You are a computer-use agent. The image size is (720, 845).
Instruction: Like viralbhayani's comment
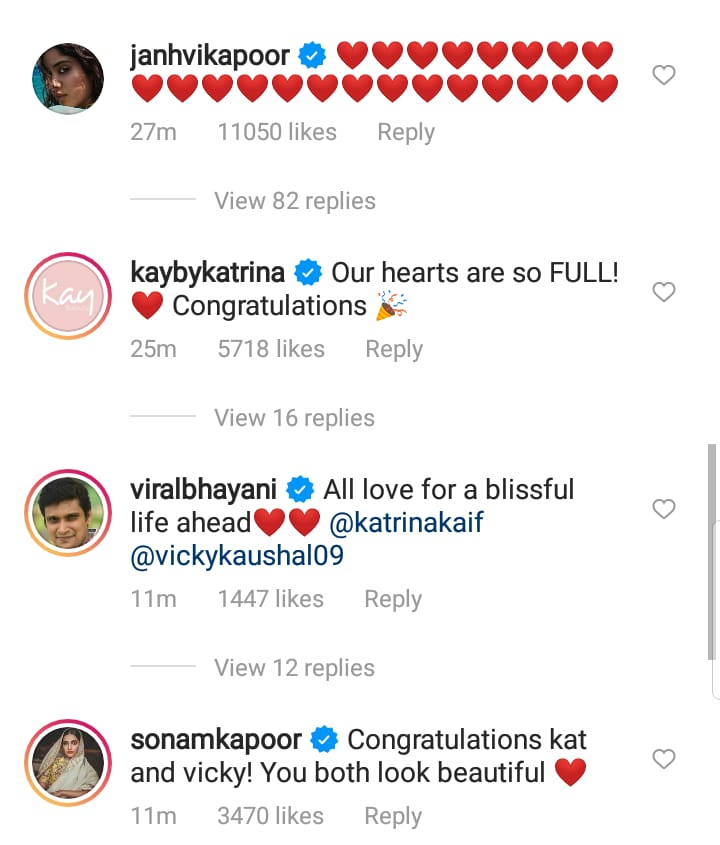pyautogui.click(x=663, y=509)
